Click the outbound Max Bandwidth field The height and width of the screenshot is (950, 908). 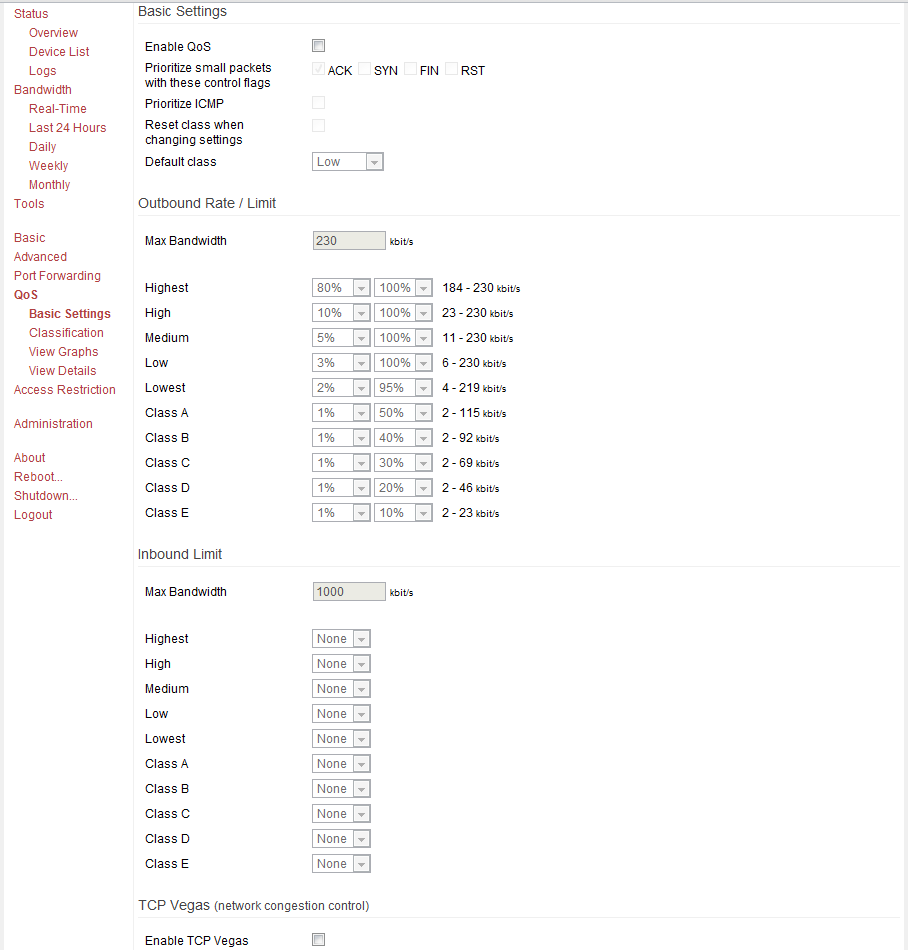pos(349,241)
